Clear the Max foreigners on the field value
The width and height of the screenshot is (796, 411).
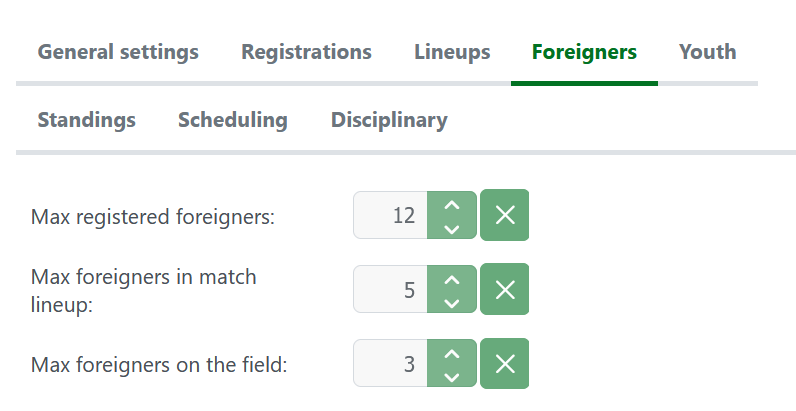[504, 364]
